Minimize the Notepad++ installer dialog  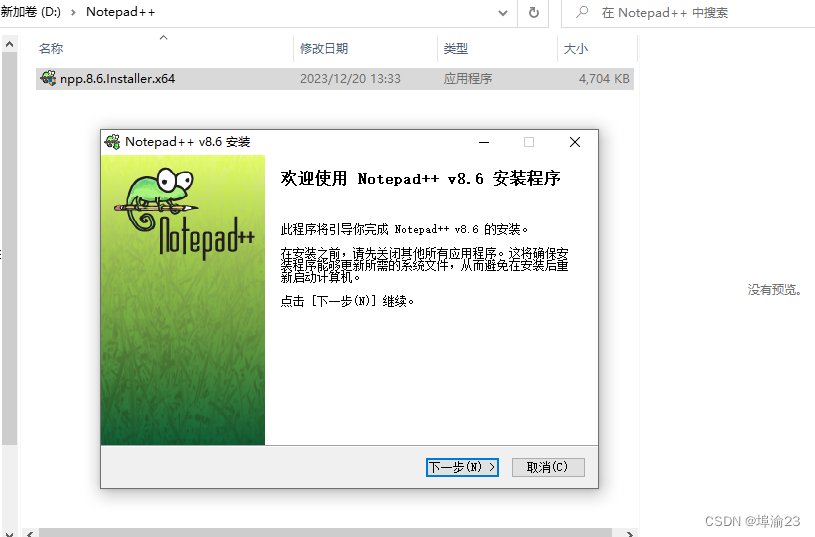point(484,142)
